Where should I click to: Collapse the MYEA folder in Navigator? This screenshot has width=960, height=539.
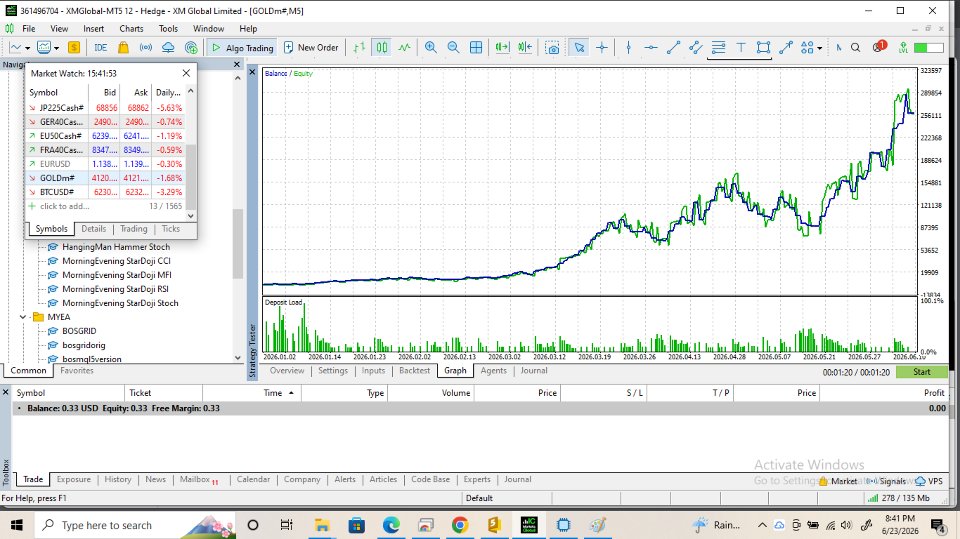coord(23,317)
